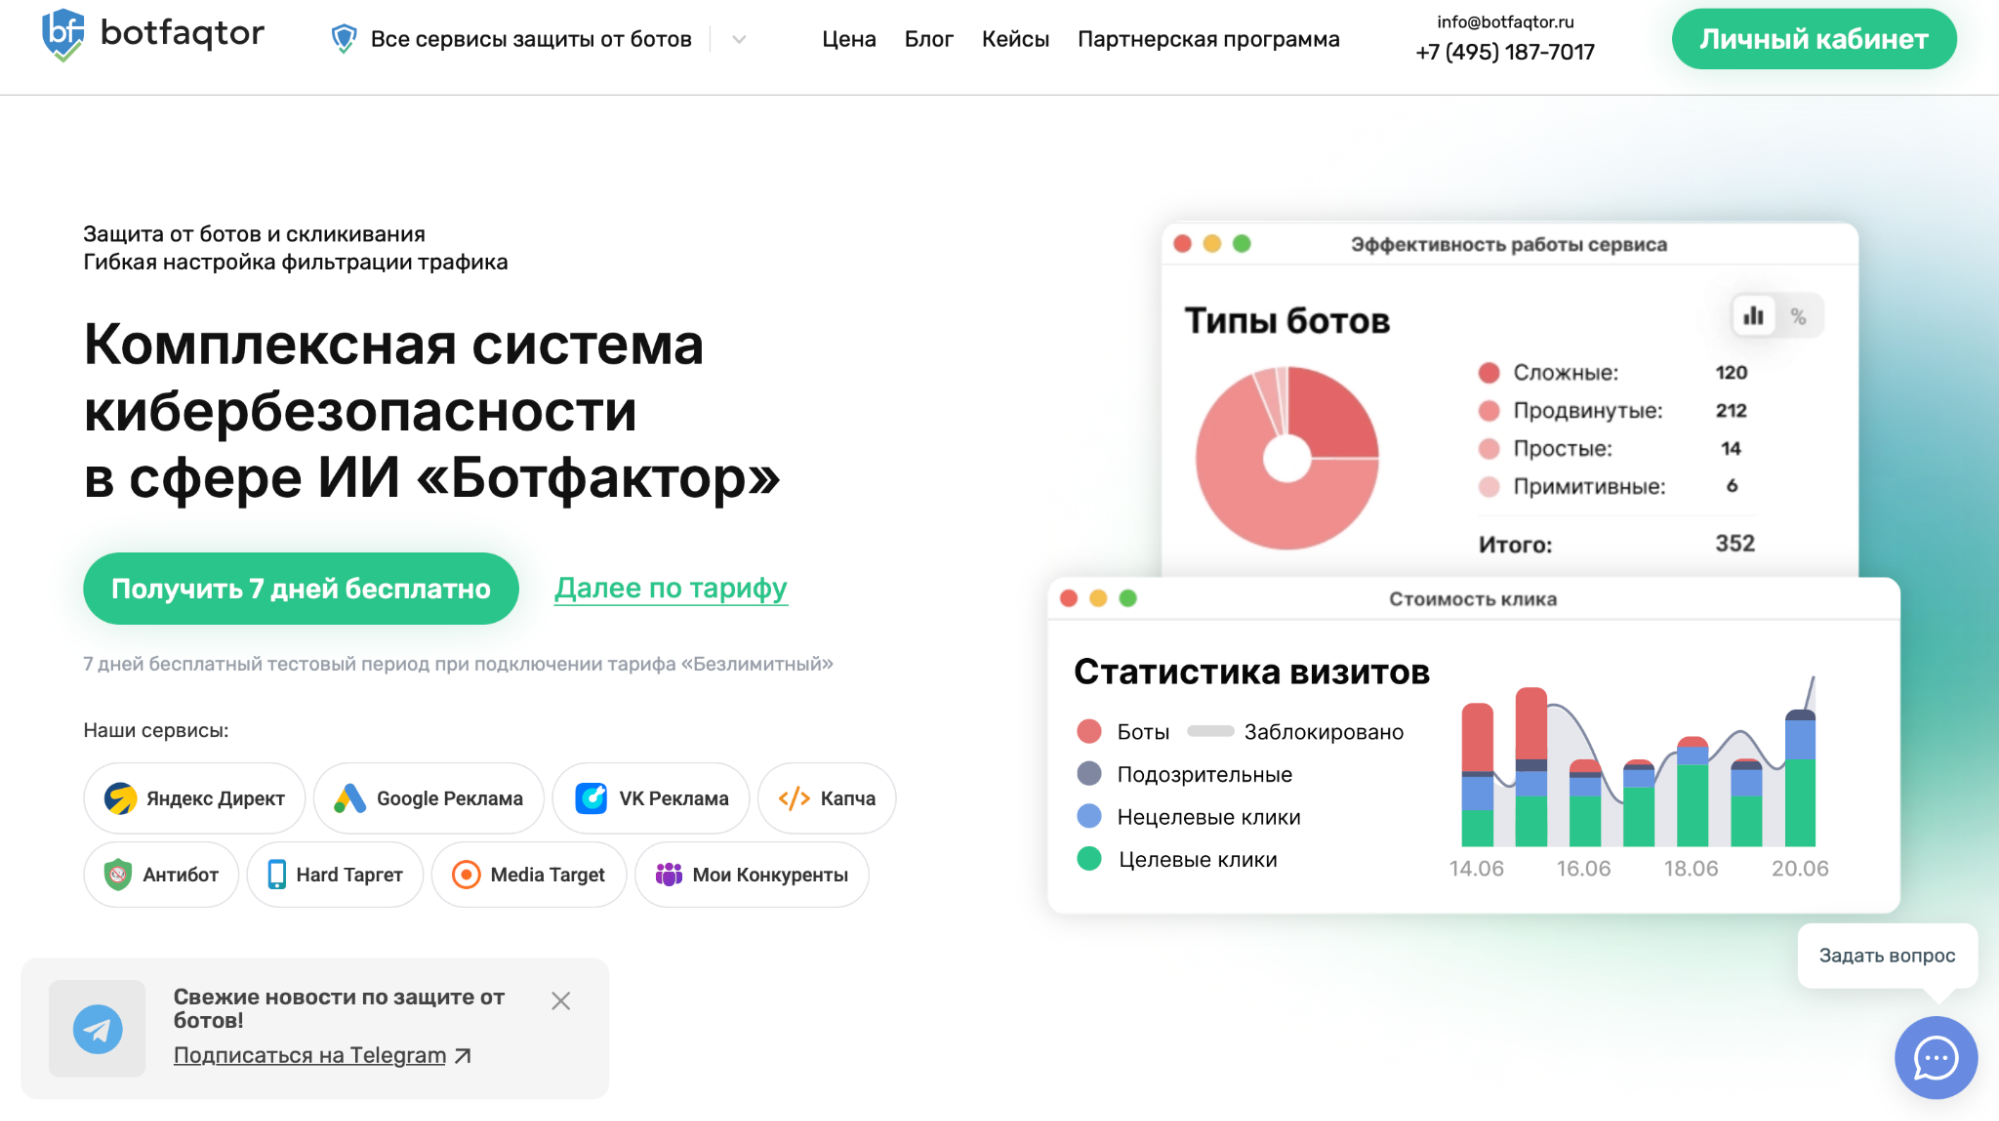Enable percentage view in Типы ботов panel

1800,315
